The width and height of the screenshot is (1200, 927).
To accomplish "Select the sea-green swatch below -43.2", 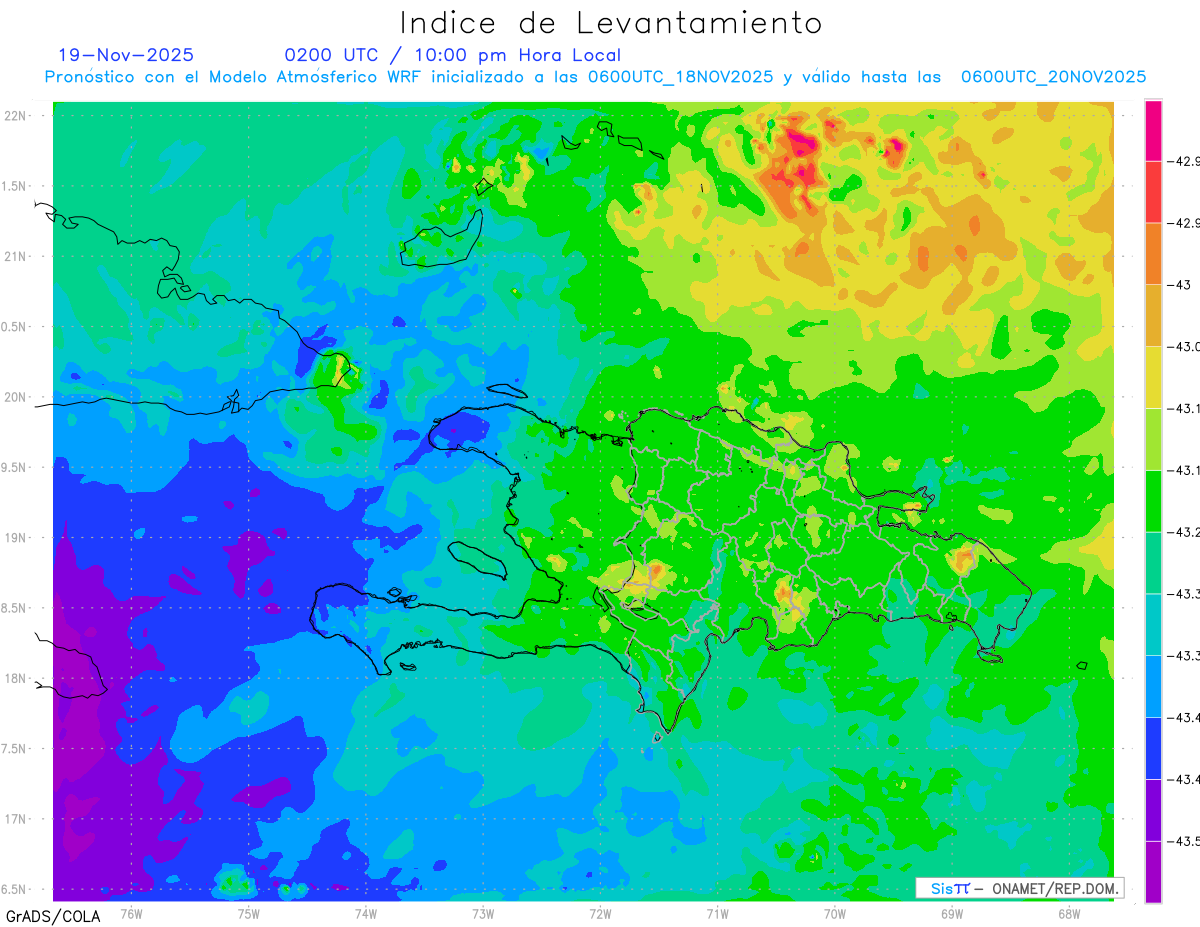I will pos(1153,563).
